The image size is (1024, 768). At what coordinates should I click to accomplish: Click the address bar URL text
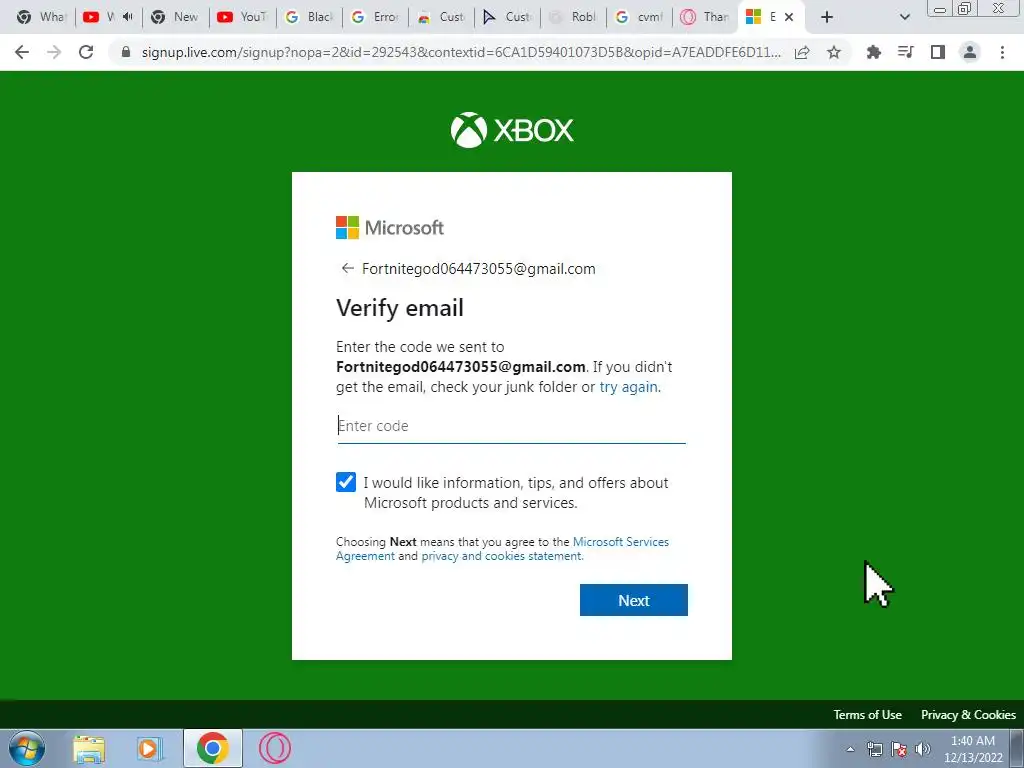[461, 52]
